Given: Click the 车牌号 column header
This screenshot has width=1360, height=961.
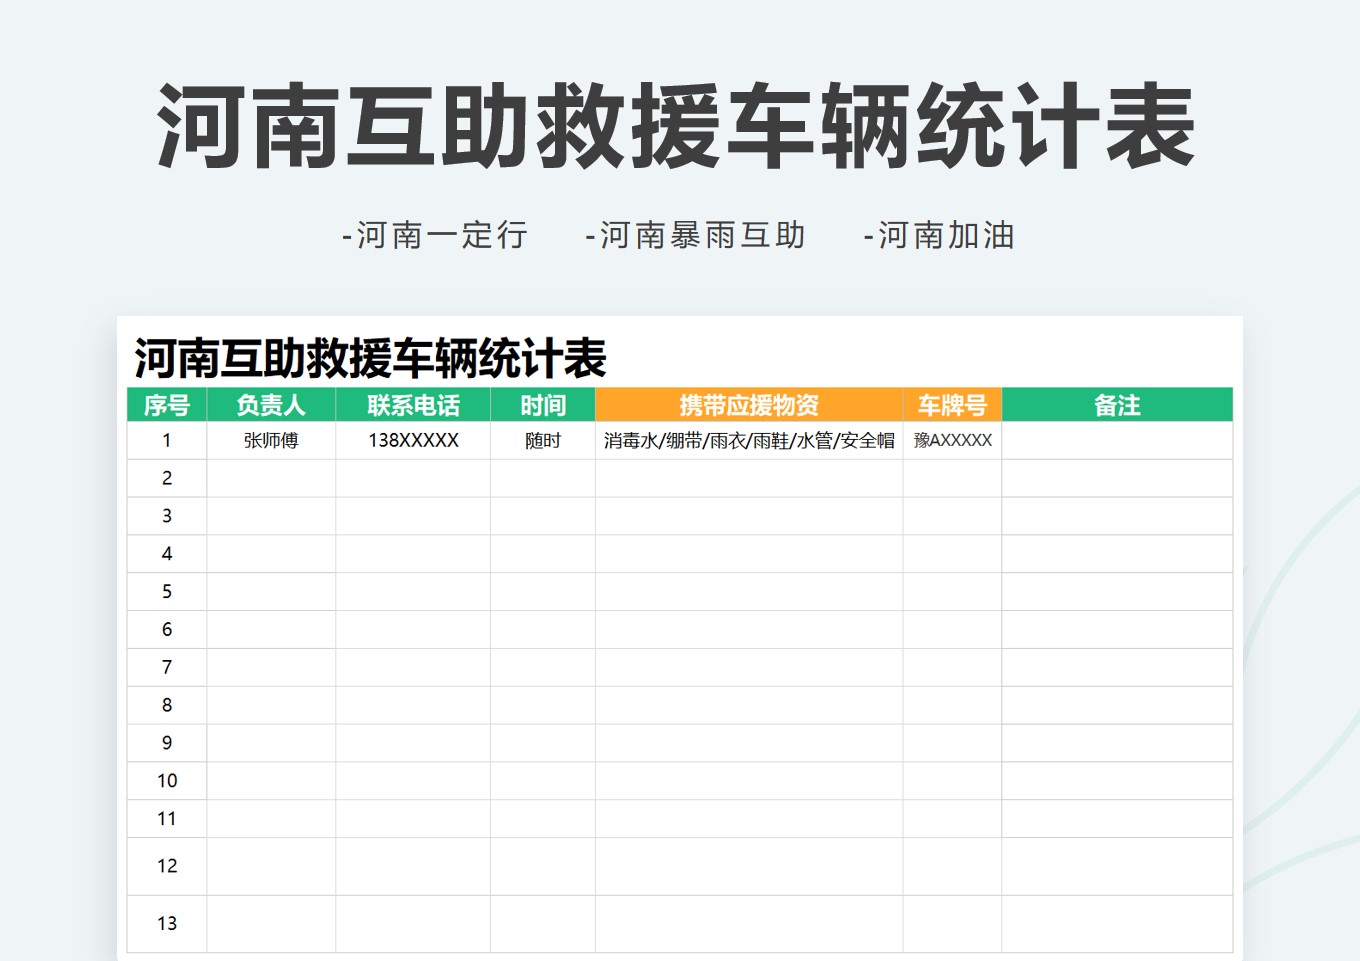Looking at the screenshot, I should [x=951, y=405].
